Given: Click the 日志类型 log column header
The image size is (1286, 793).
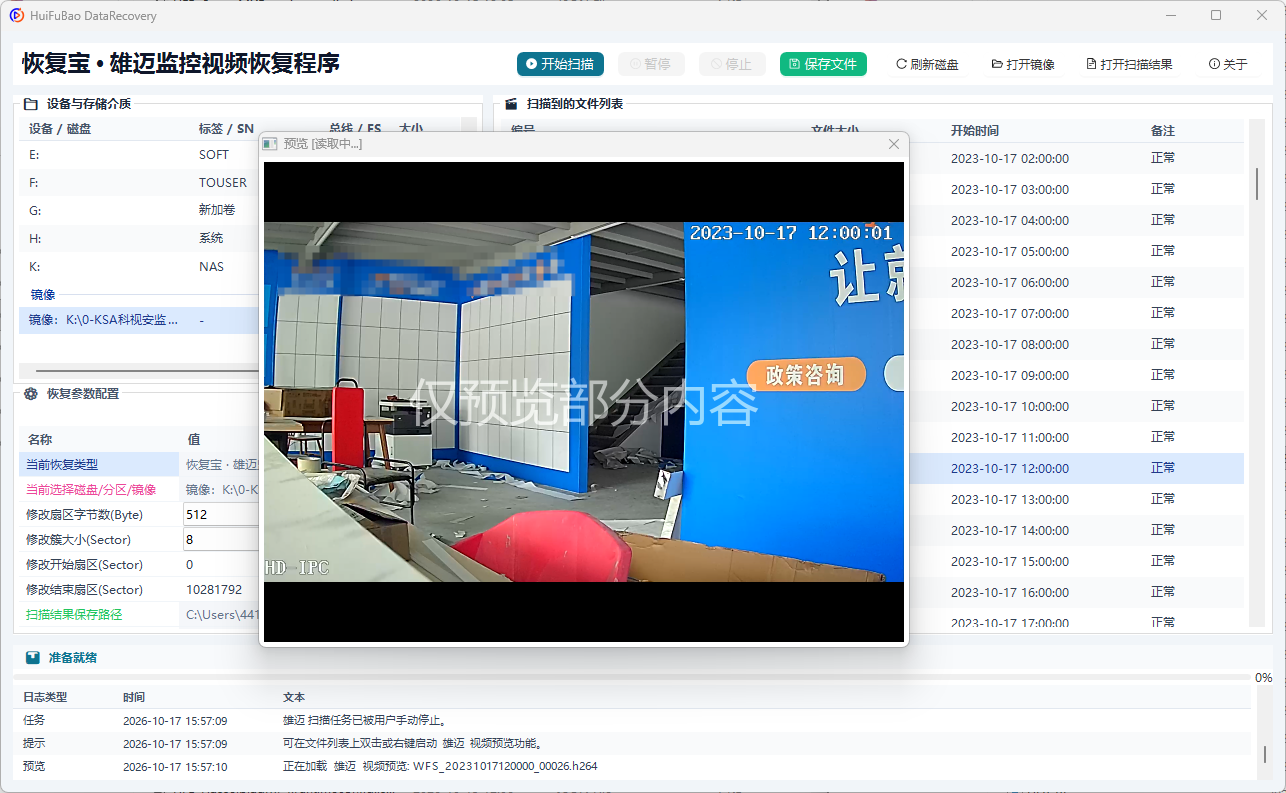Looking at the screenshot, I should [x=45, y=697].
